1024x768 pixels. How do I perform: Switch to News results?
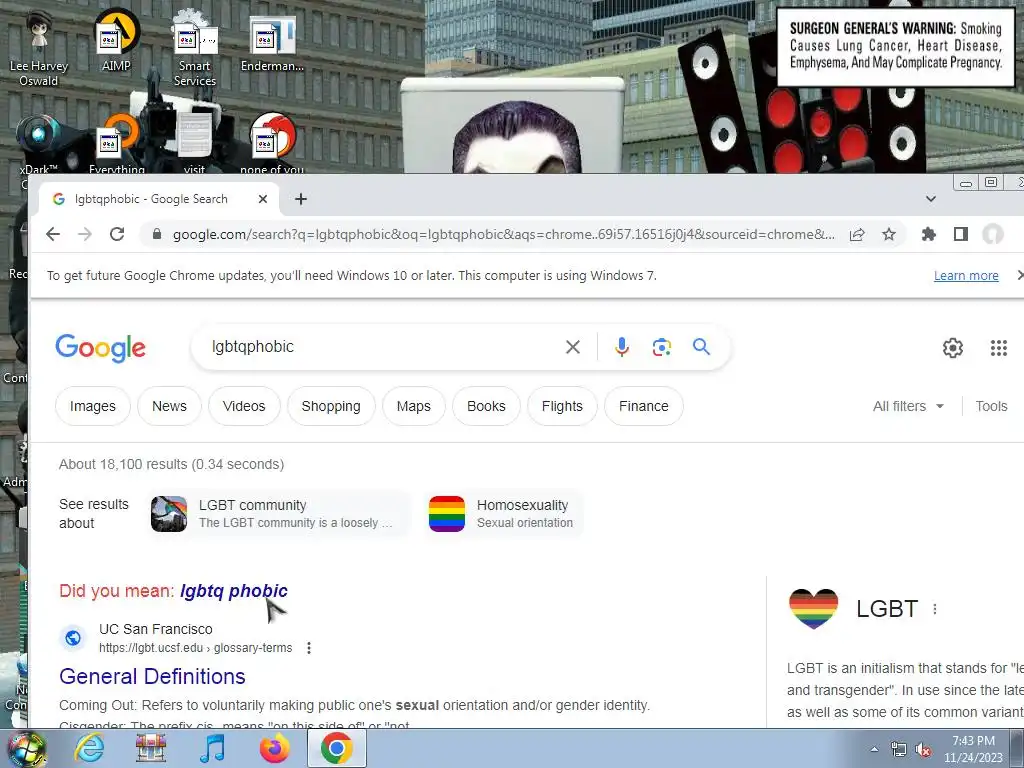click(x=169, y=406)
